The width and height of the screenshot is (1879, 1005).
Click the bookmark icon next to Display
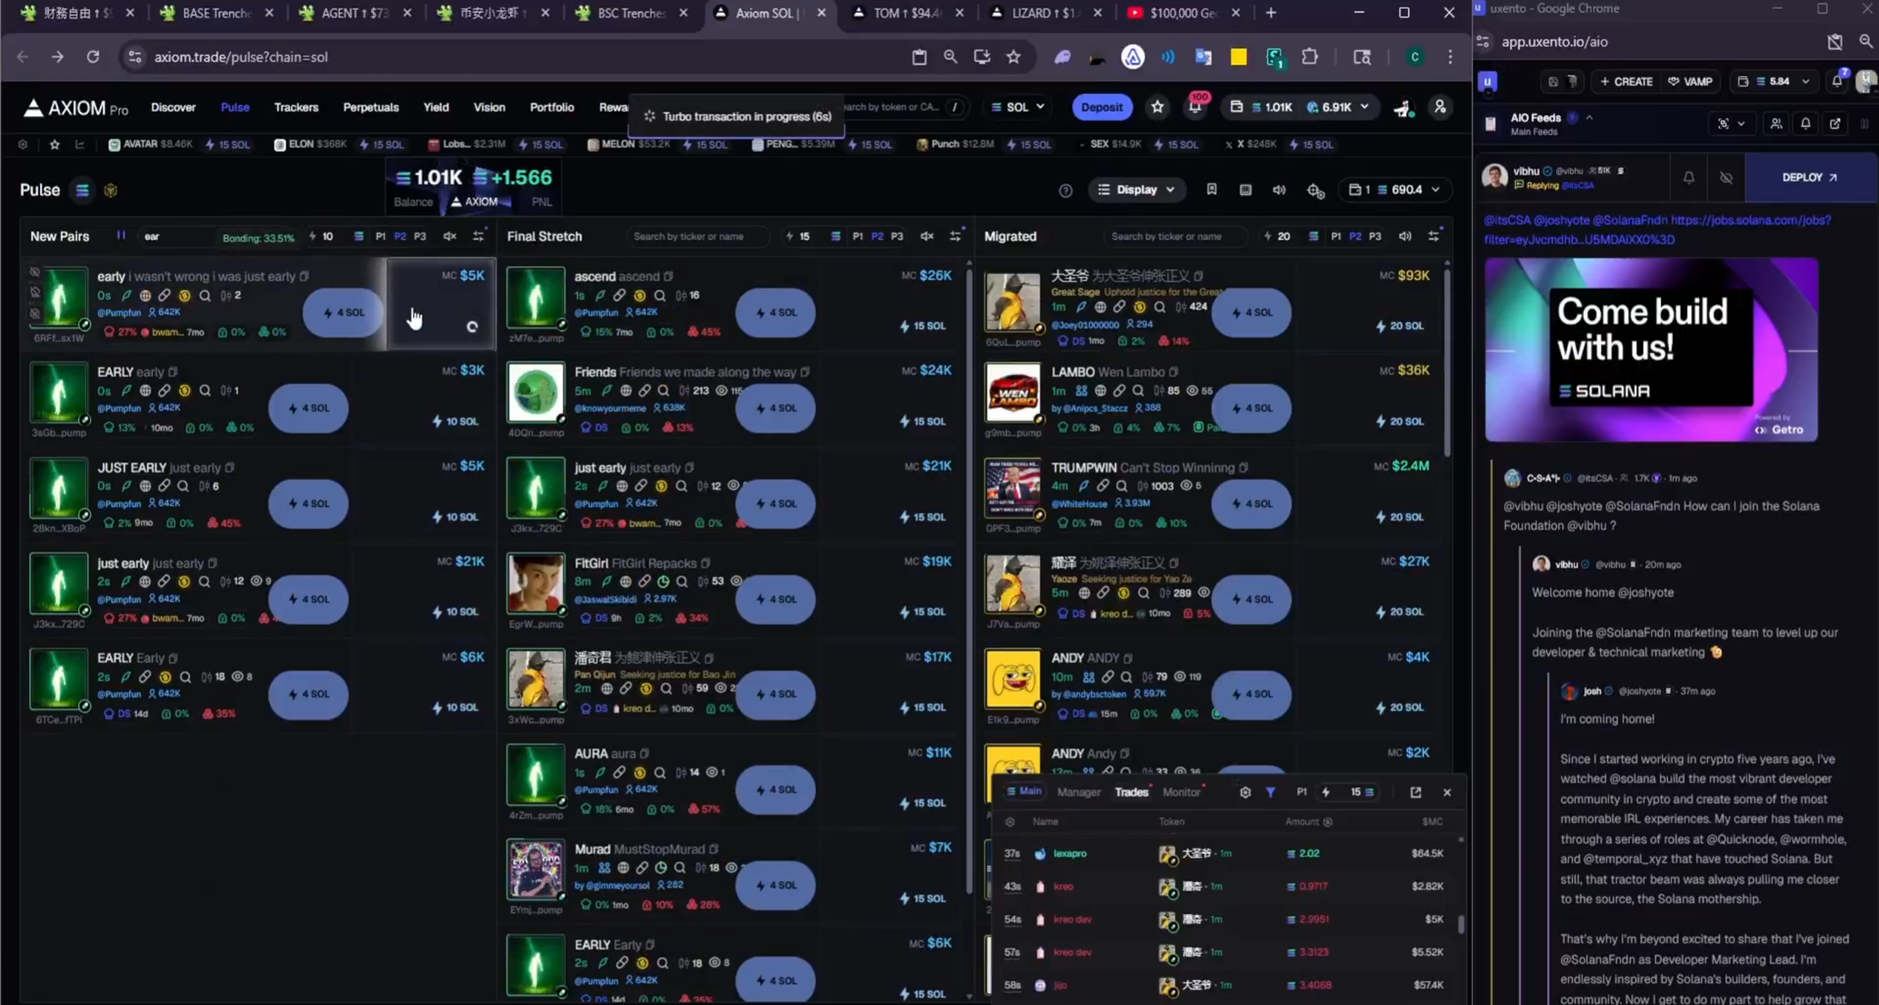[1211, 189]
